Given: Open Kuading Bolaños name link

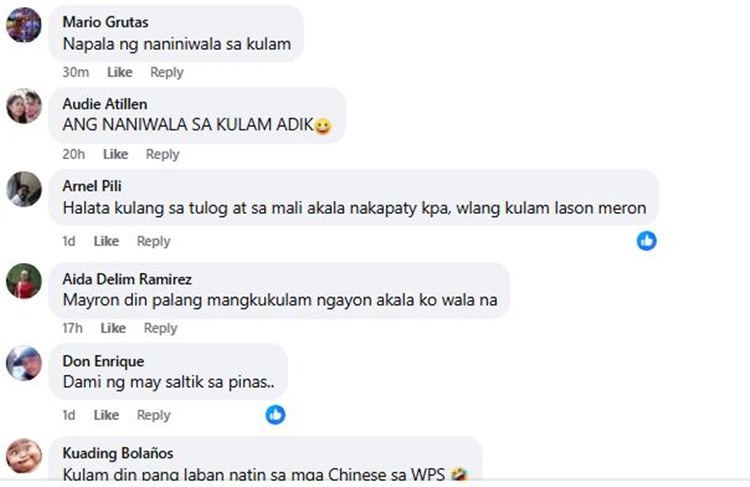Looking at the screenshot, I should [x=118, y=453].
